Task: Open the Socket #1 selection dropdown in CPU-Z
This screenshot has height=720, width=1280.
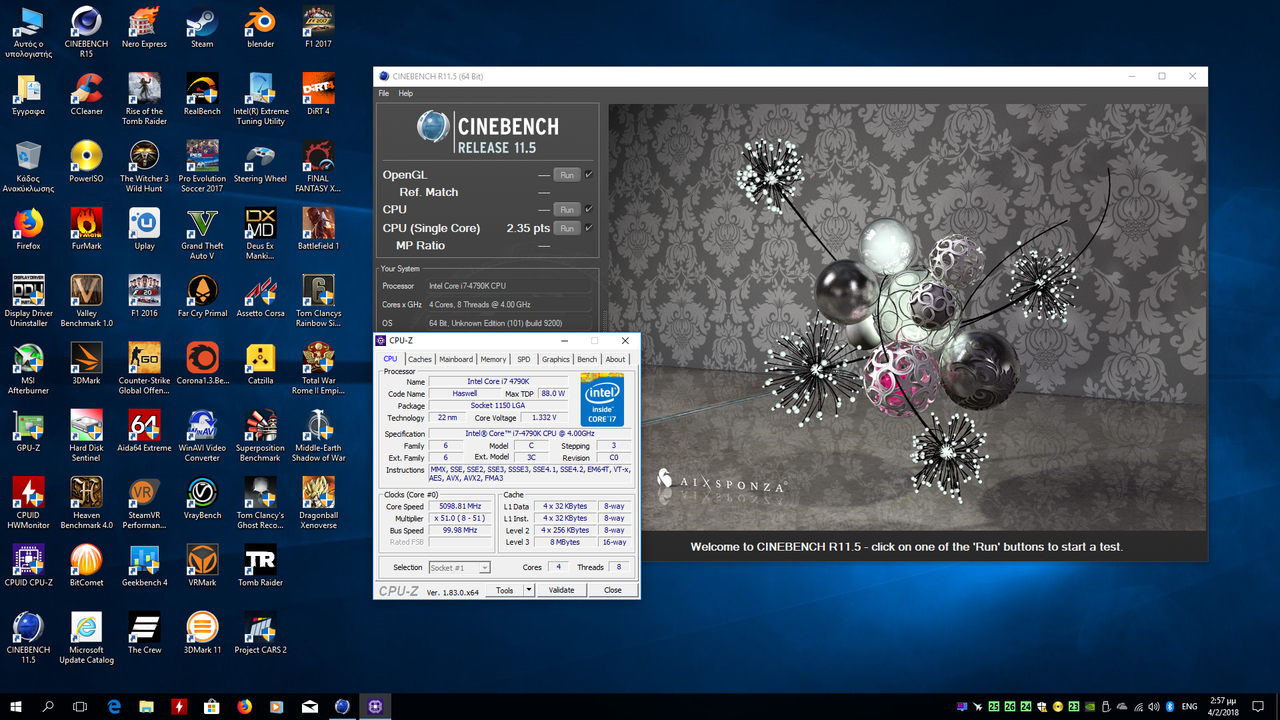Action: point(459,567)
